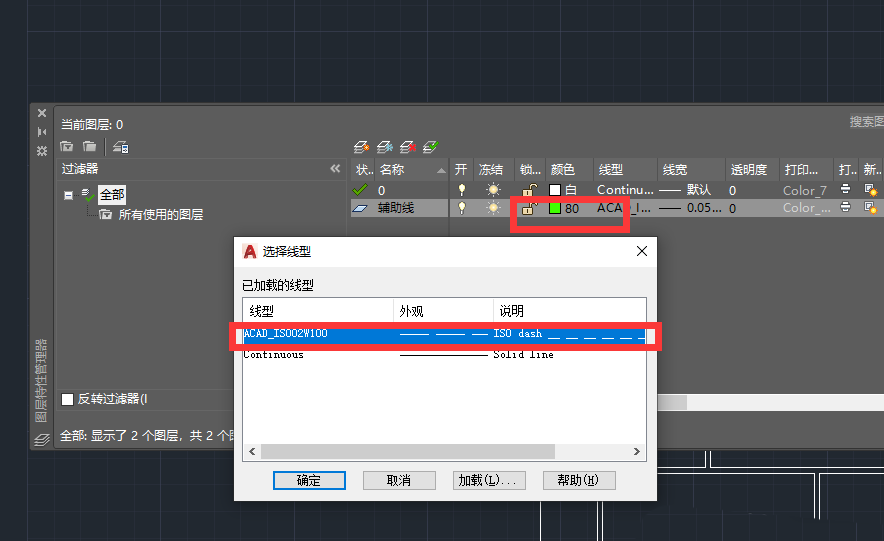Image resolution: width=884 pixels, height=541 pixels.
Task: Click the New Property Filter icon
Action: 68,147
